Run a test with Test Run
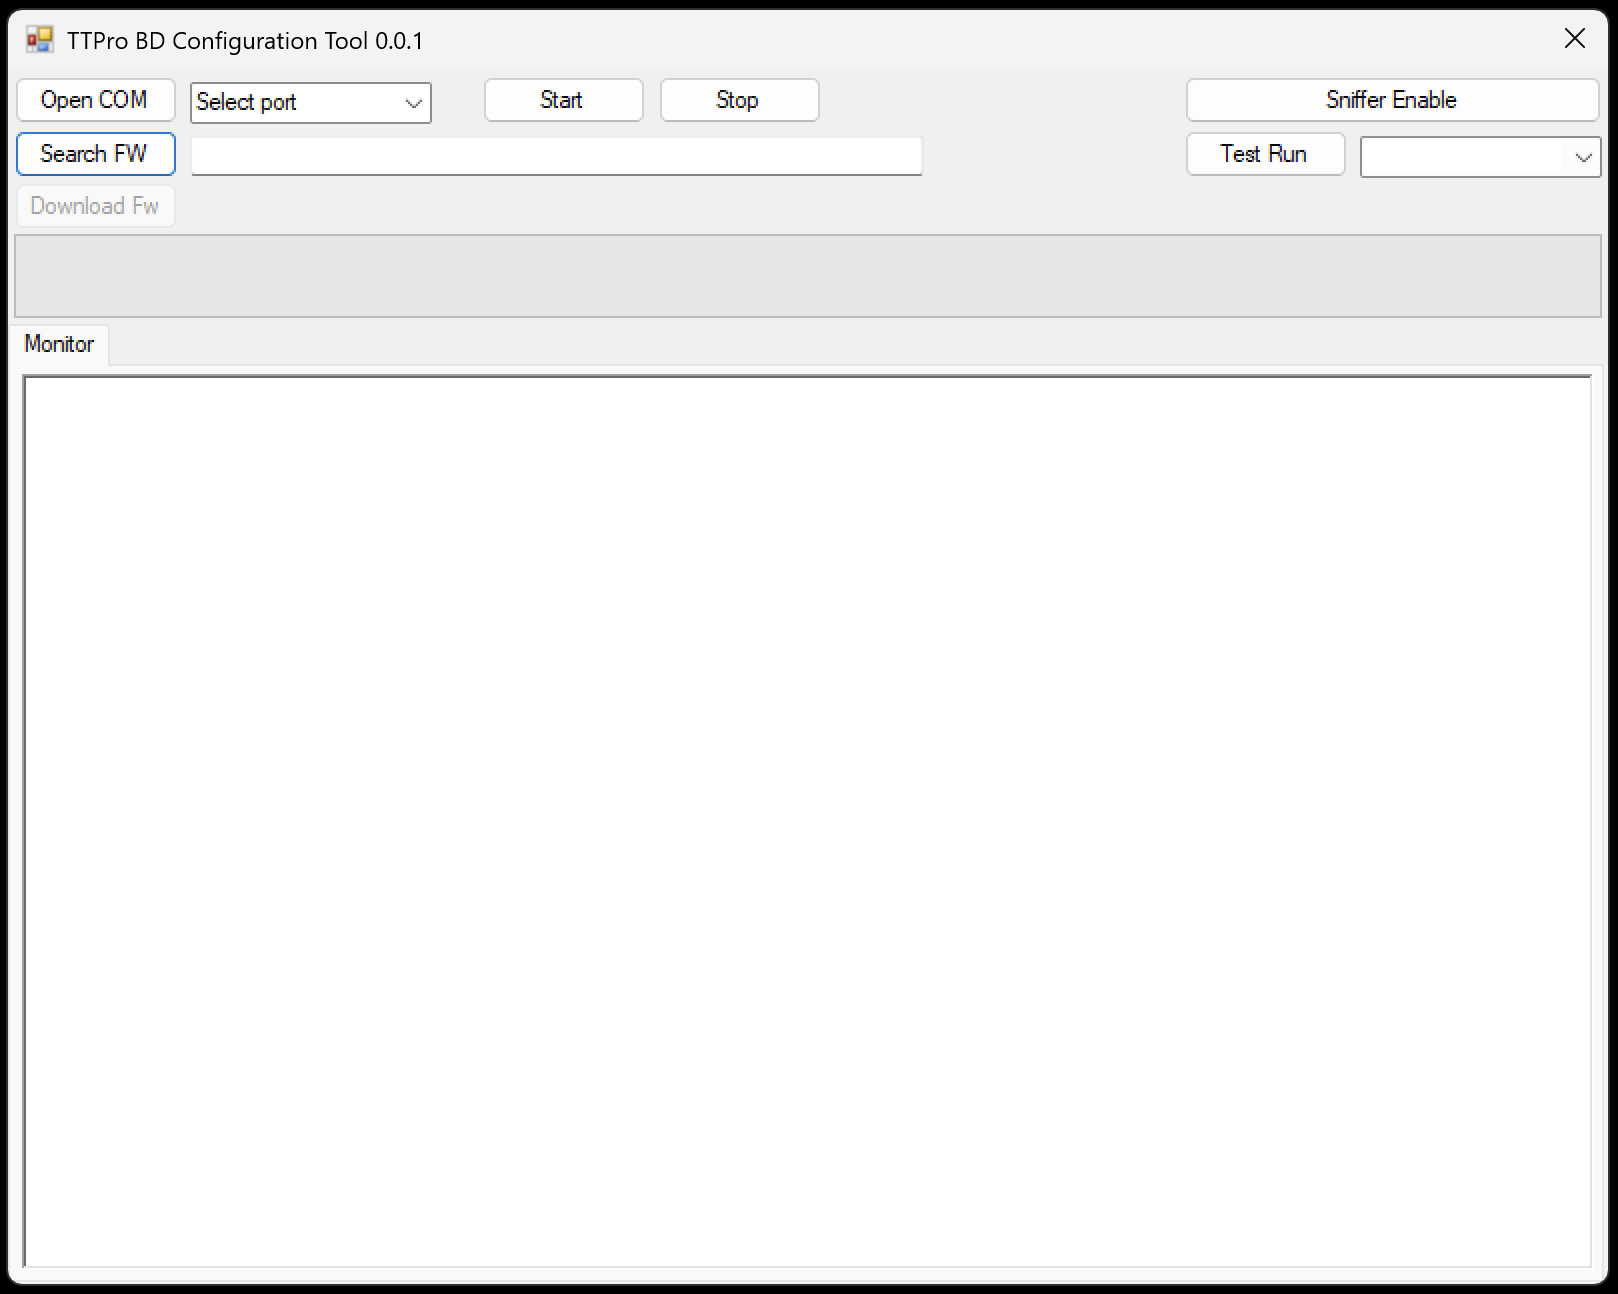Viewport: 1618px width, 1294px height. 1265,154
